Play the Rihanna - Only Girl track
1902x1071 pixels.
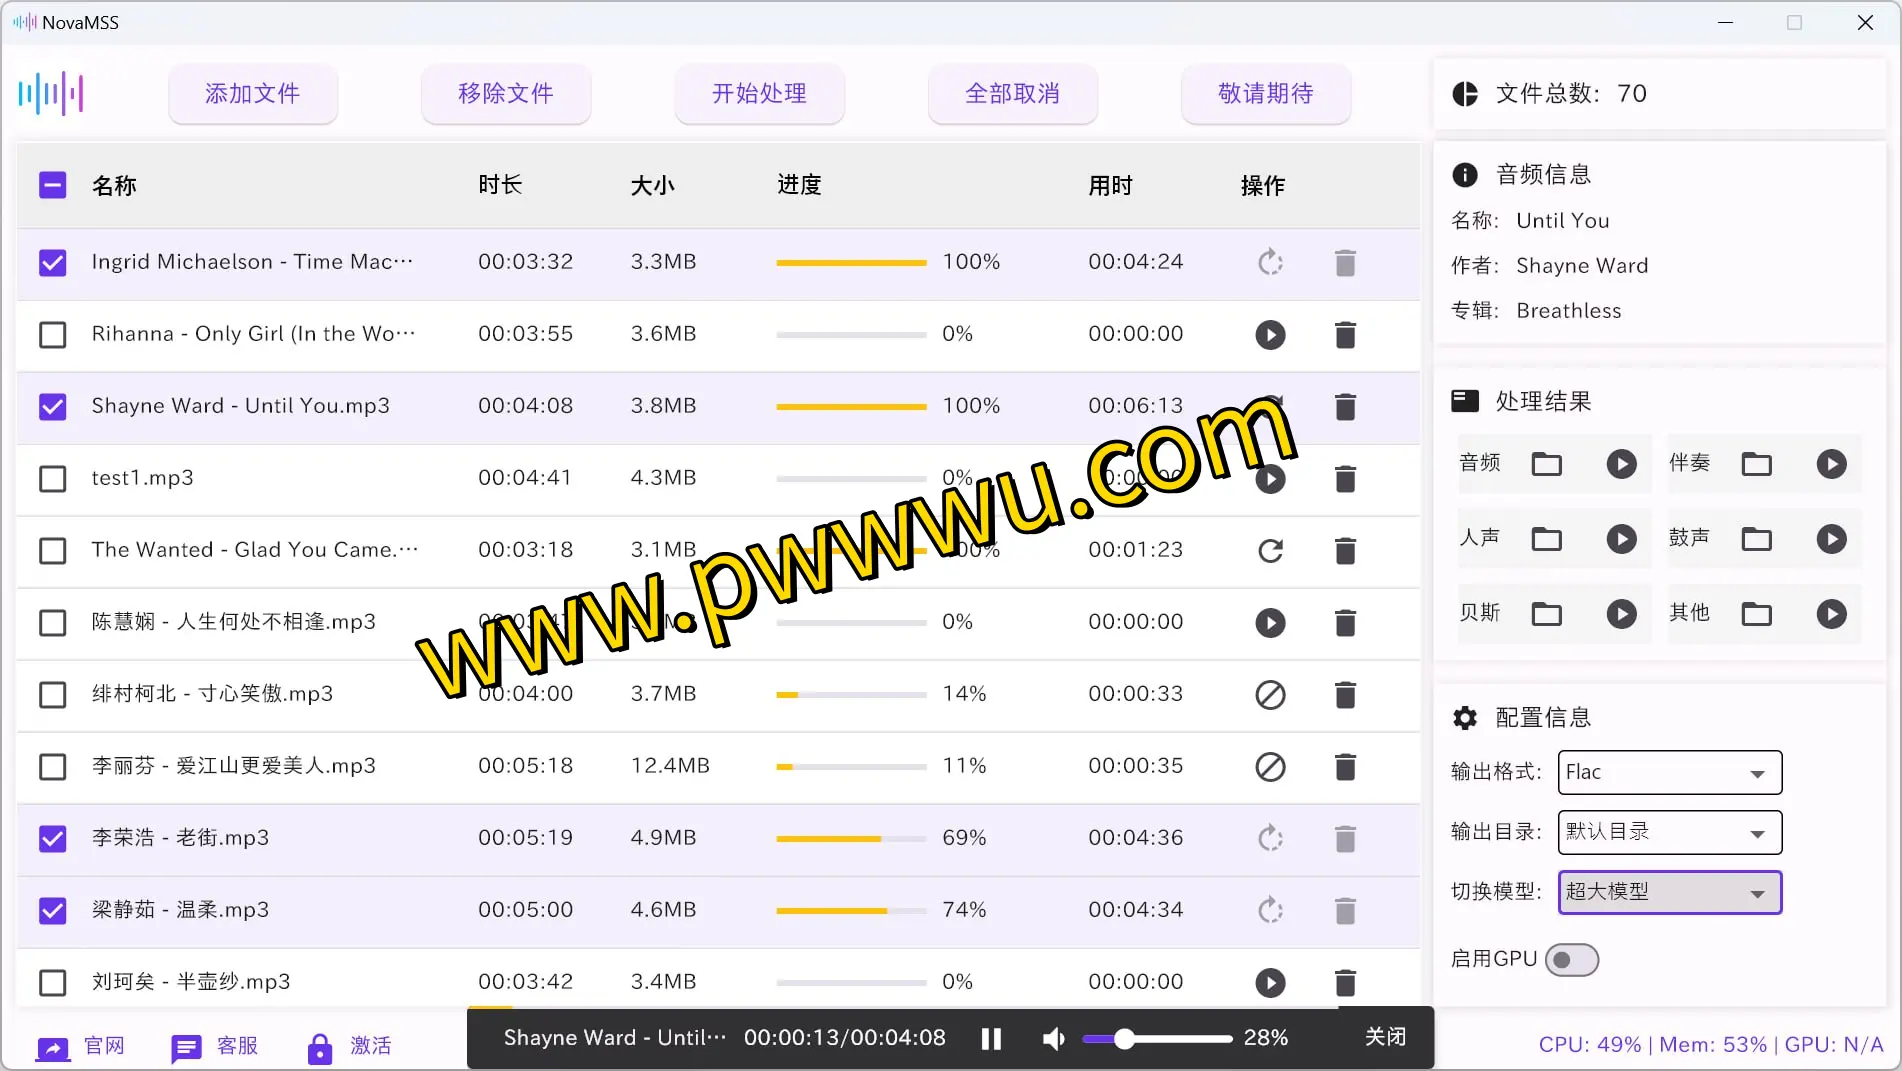[x=1270, y=335]
